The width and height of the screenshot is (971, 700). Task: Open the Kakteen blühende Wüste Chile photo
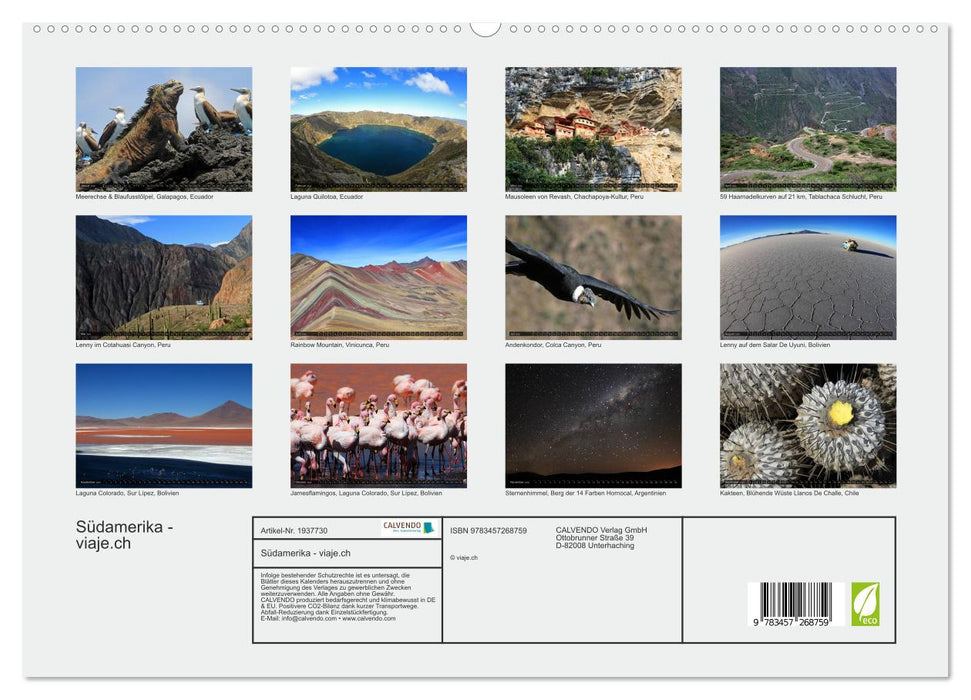click(809, 425)
